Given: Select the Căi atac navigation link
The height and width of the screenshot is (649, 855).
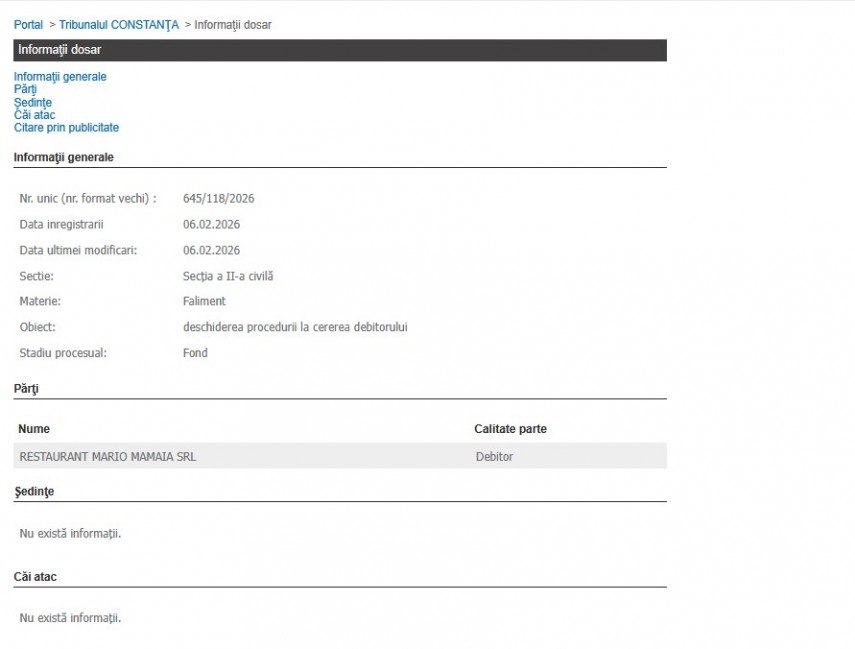Looking at the screenshot, I should [34, 115].
